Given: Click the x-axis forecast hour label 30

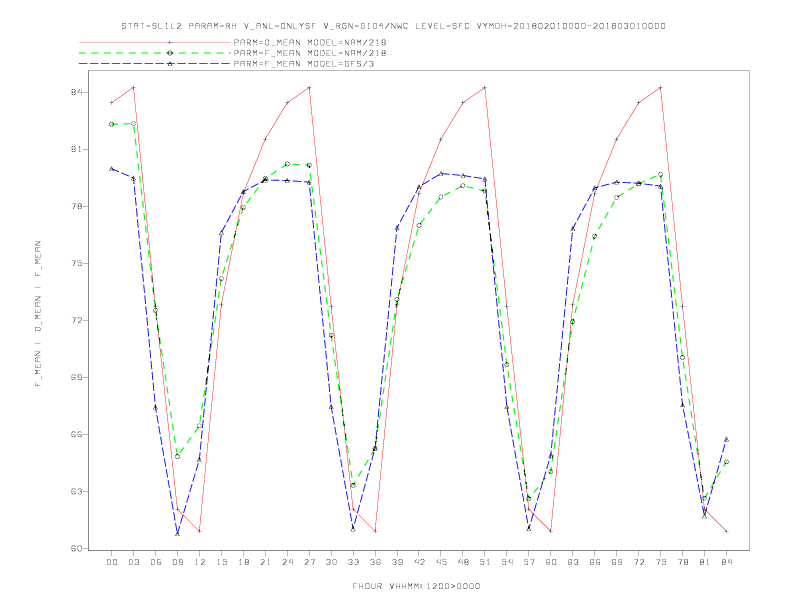Looking at the screenshot, I should 331,562.
